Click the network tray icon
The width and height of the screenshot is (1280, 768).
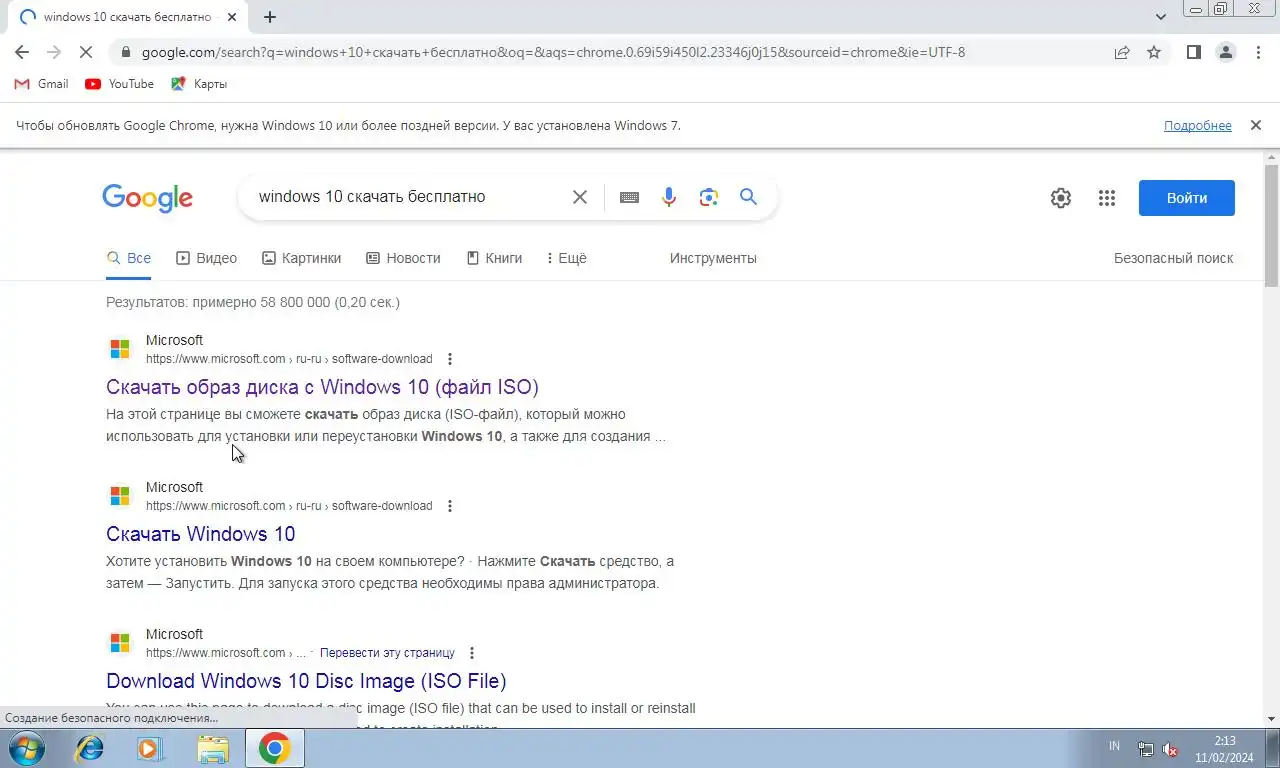click(x=1146, y=749)
